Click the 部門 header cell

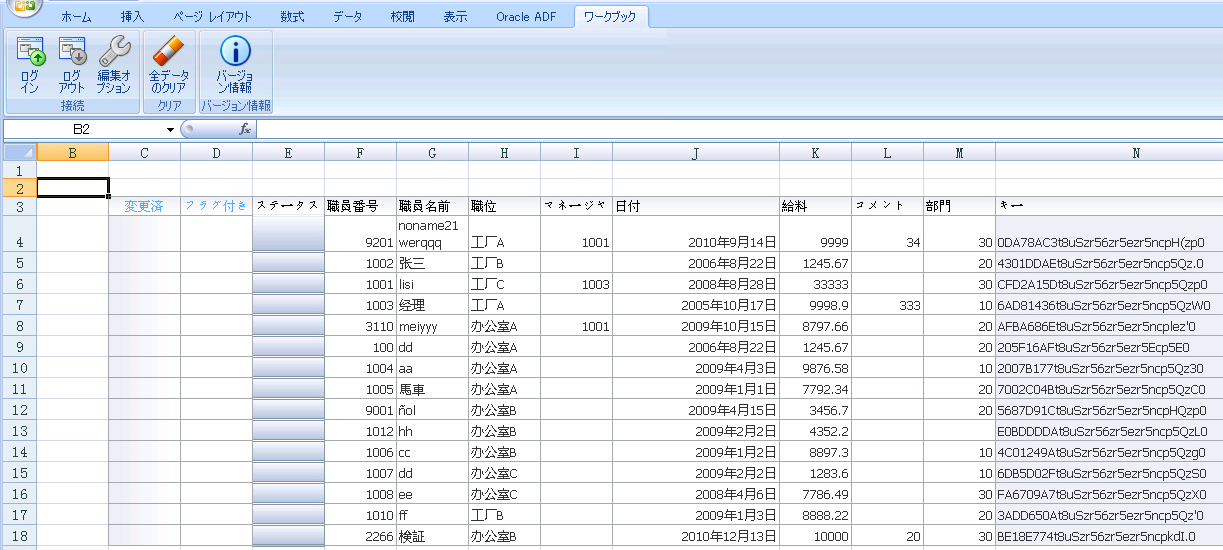[960, 206]
